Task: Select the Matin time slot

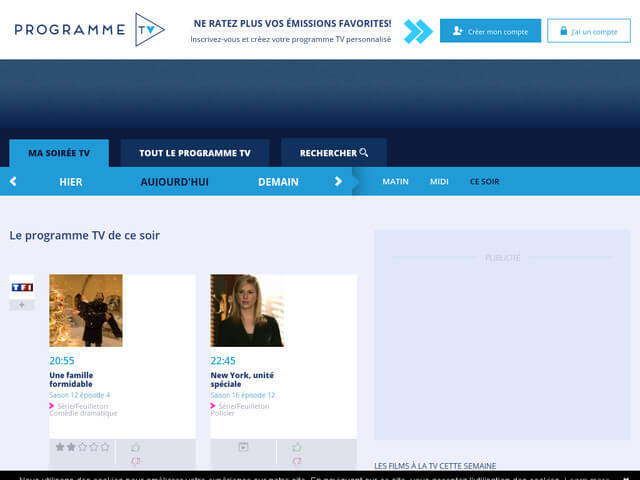Action: [x=395, y=181]
